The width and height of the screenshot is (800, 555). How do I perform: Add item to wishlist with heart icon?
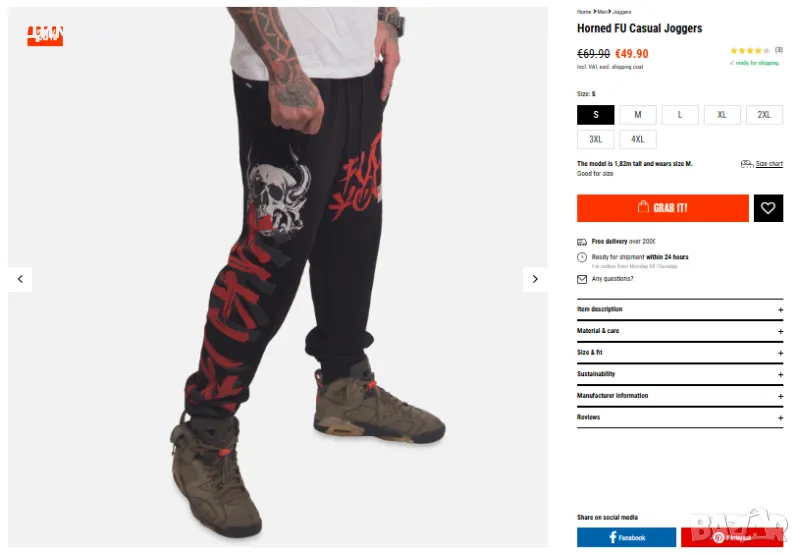point(768,208)
